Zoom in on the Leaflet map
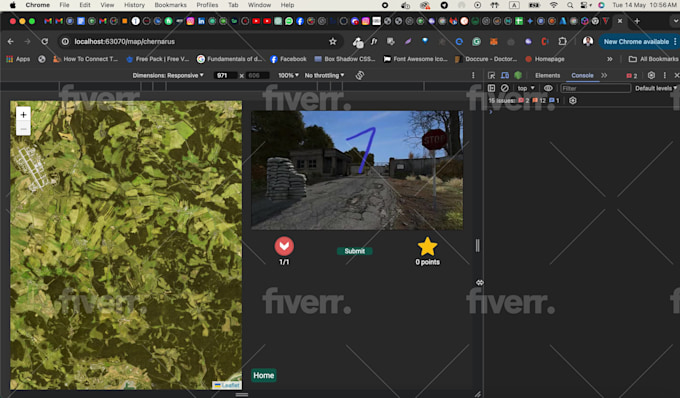This screenshot has height=398, width=680. click(x=23, y=114)
